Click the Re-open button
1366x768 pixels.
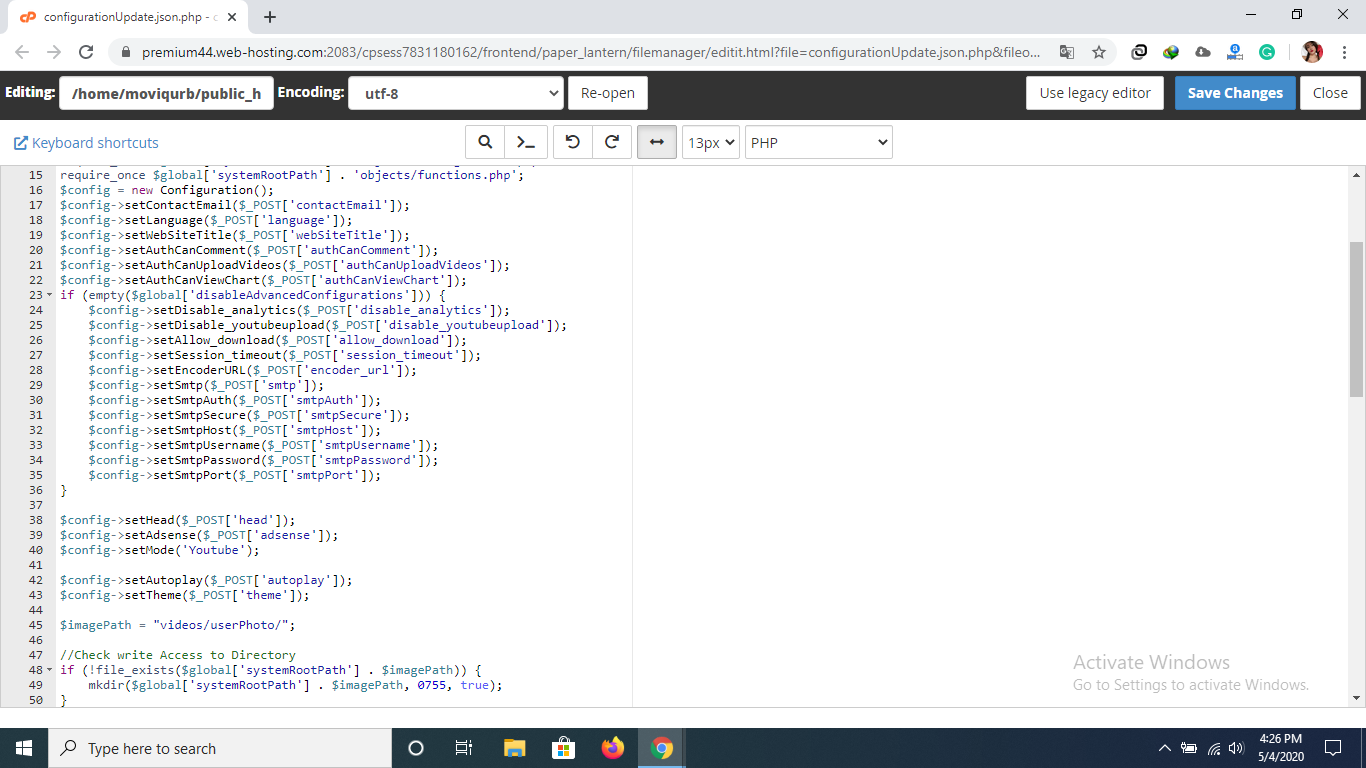608,93
